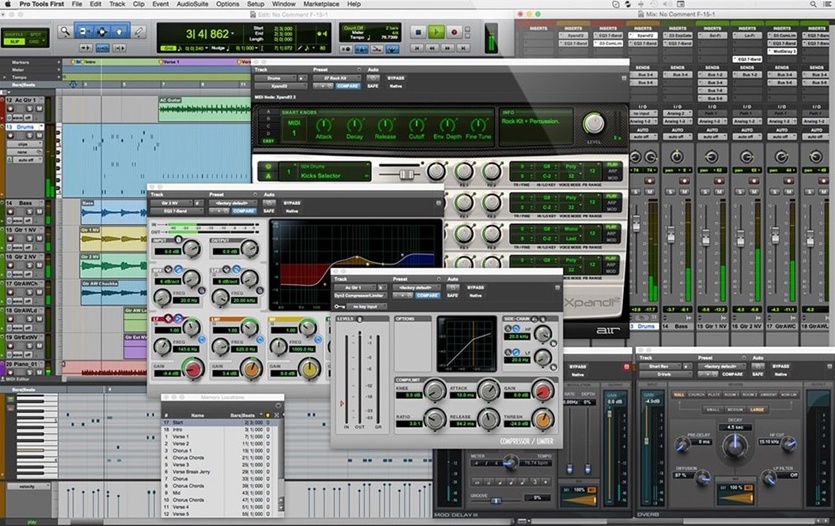Viewport: 835px width, 526px height.
Task: Select the Zoomer magnifier tool
Action: point(64,31)
